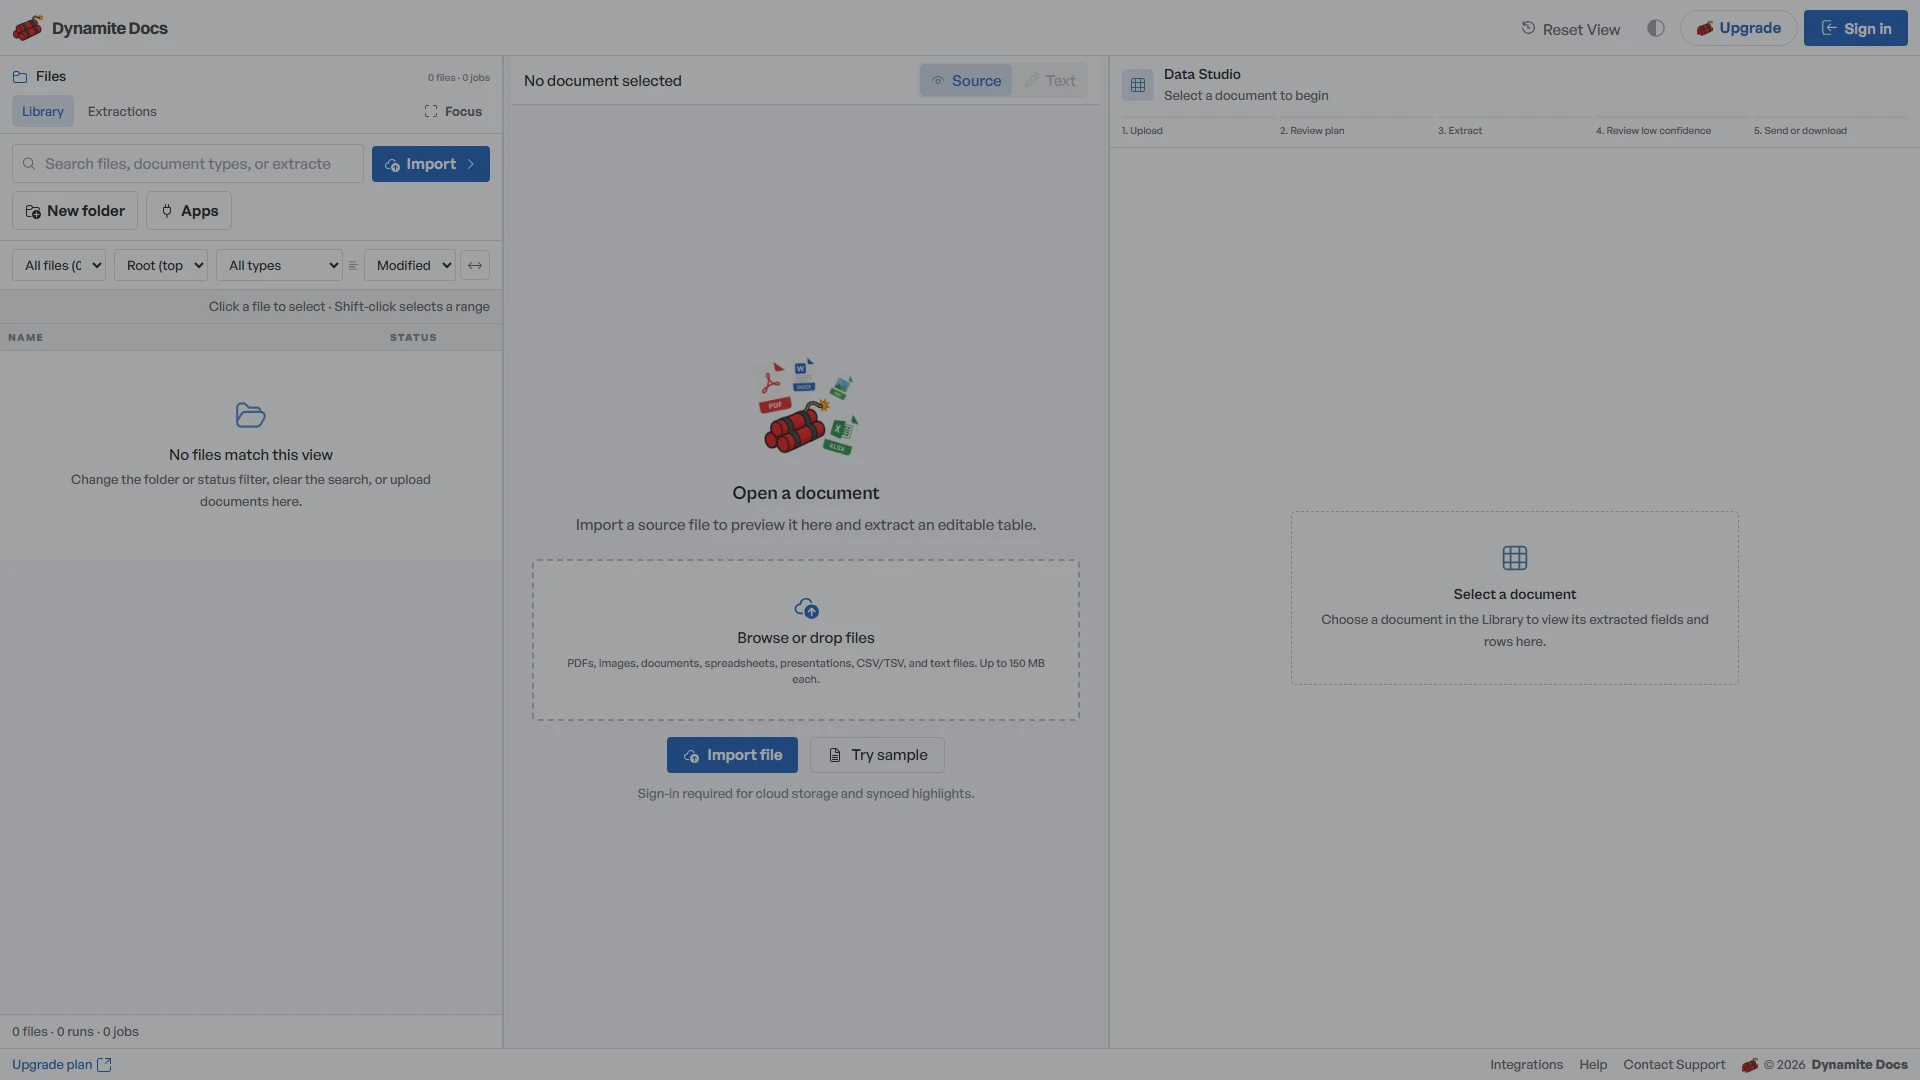Switch to the Library tab
This screenshot has width=1920, height=1080.
[x=43, y=111]
